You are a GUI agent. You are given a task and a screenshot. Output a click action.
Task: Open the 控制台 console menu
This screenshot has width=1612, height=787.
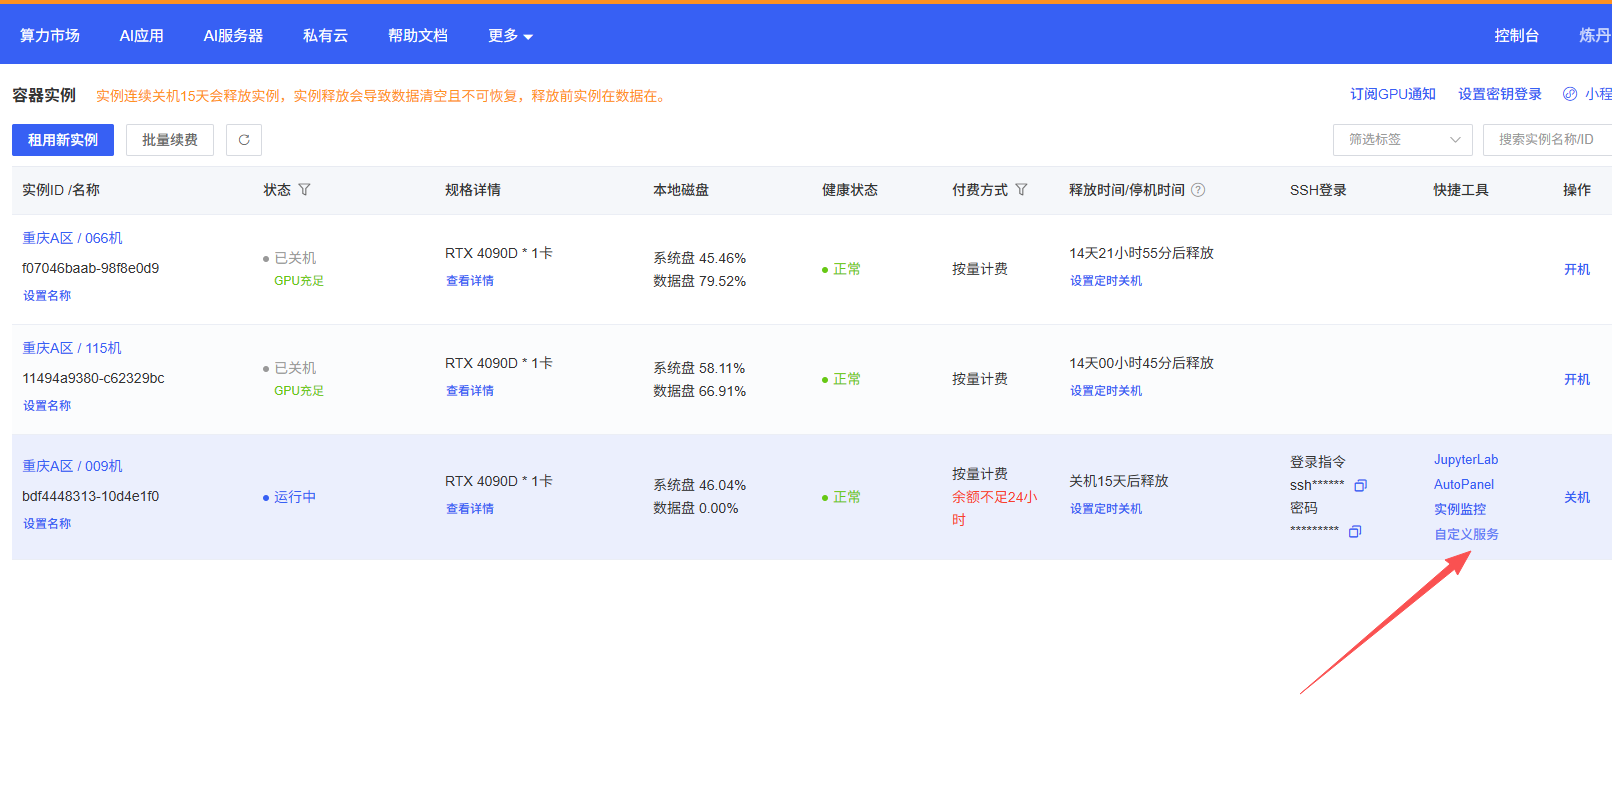1516,36
